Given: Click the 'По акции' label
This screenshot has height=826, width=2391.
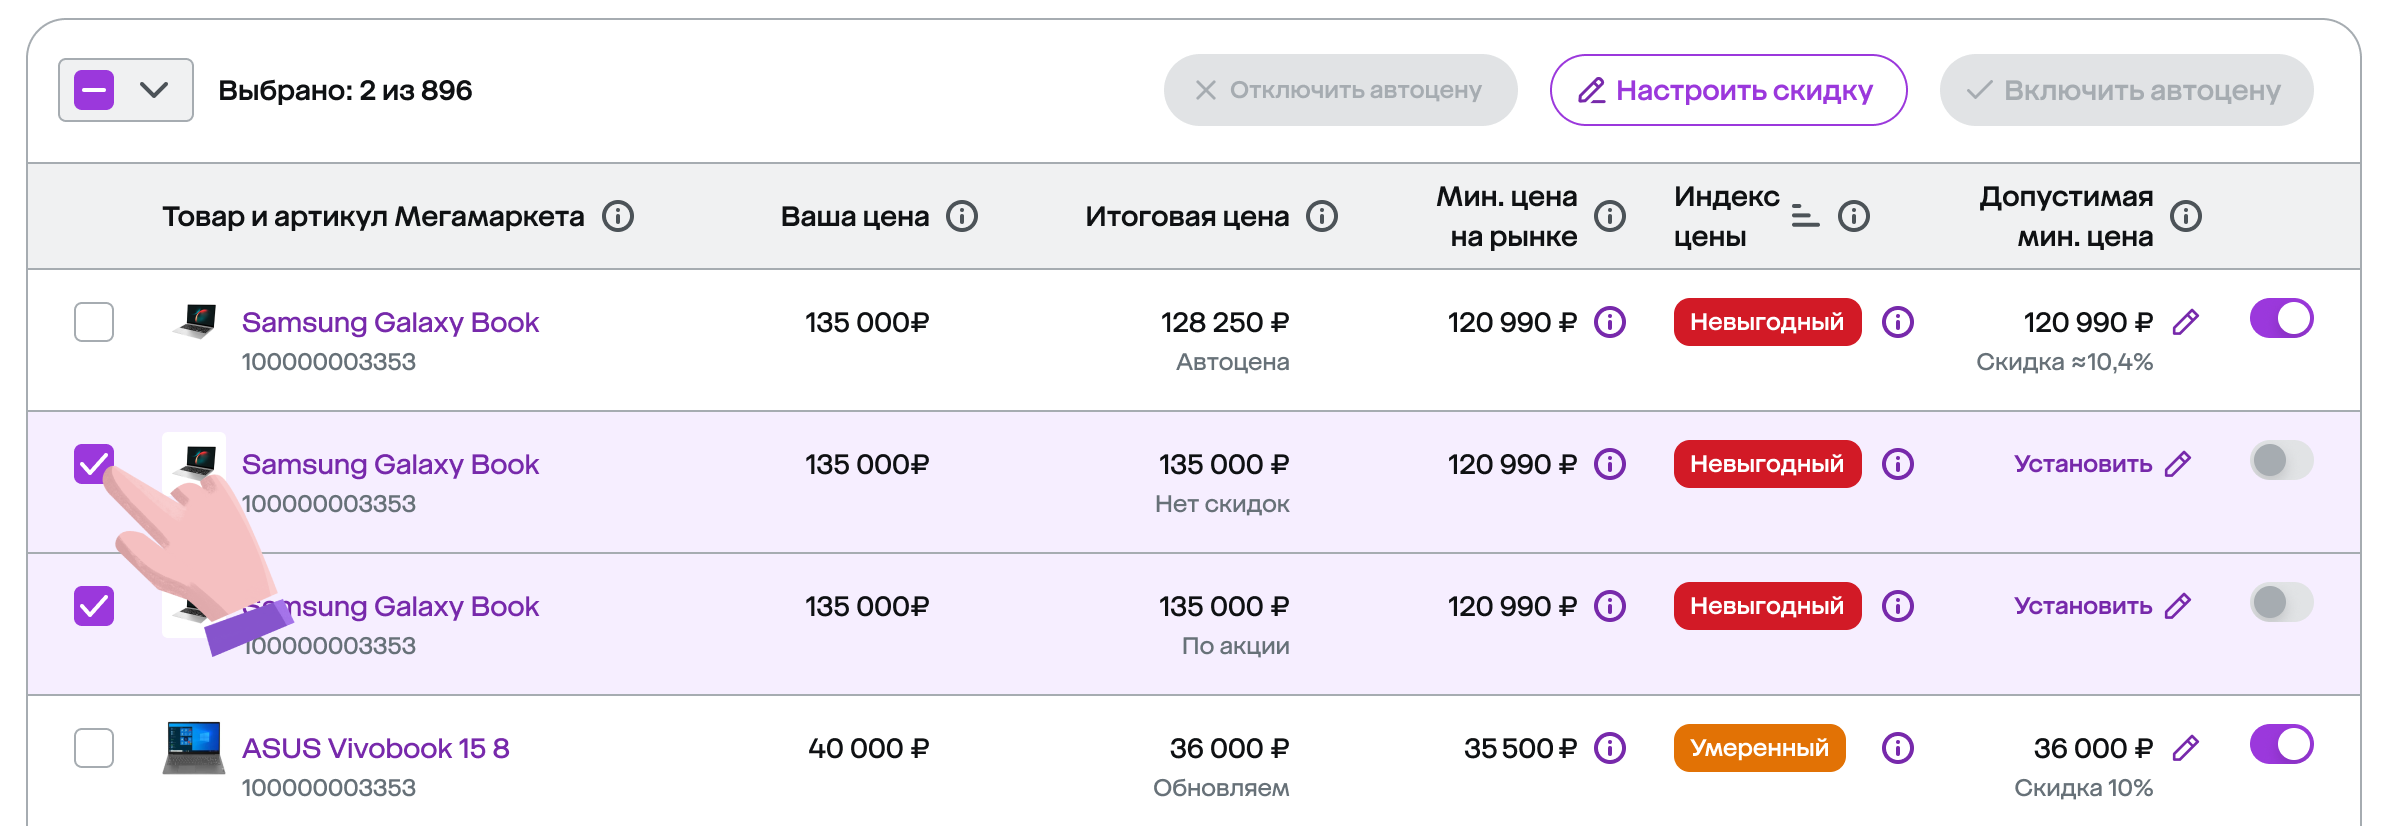Looking at the screenshot, I should pyautogui.click(x=1235, y=646).
